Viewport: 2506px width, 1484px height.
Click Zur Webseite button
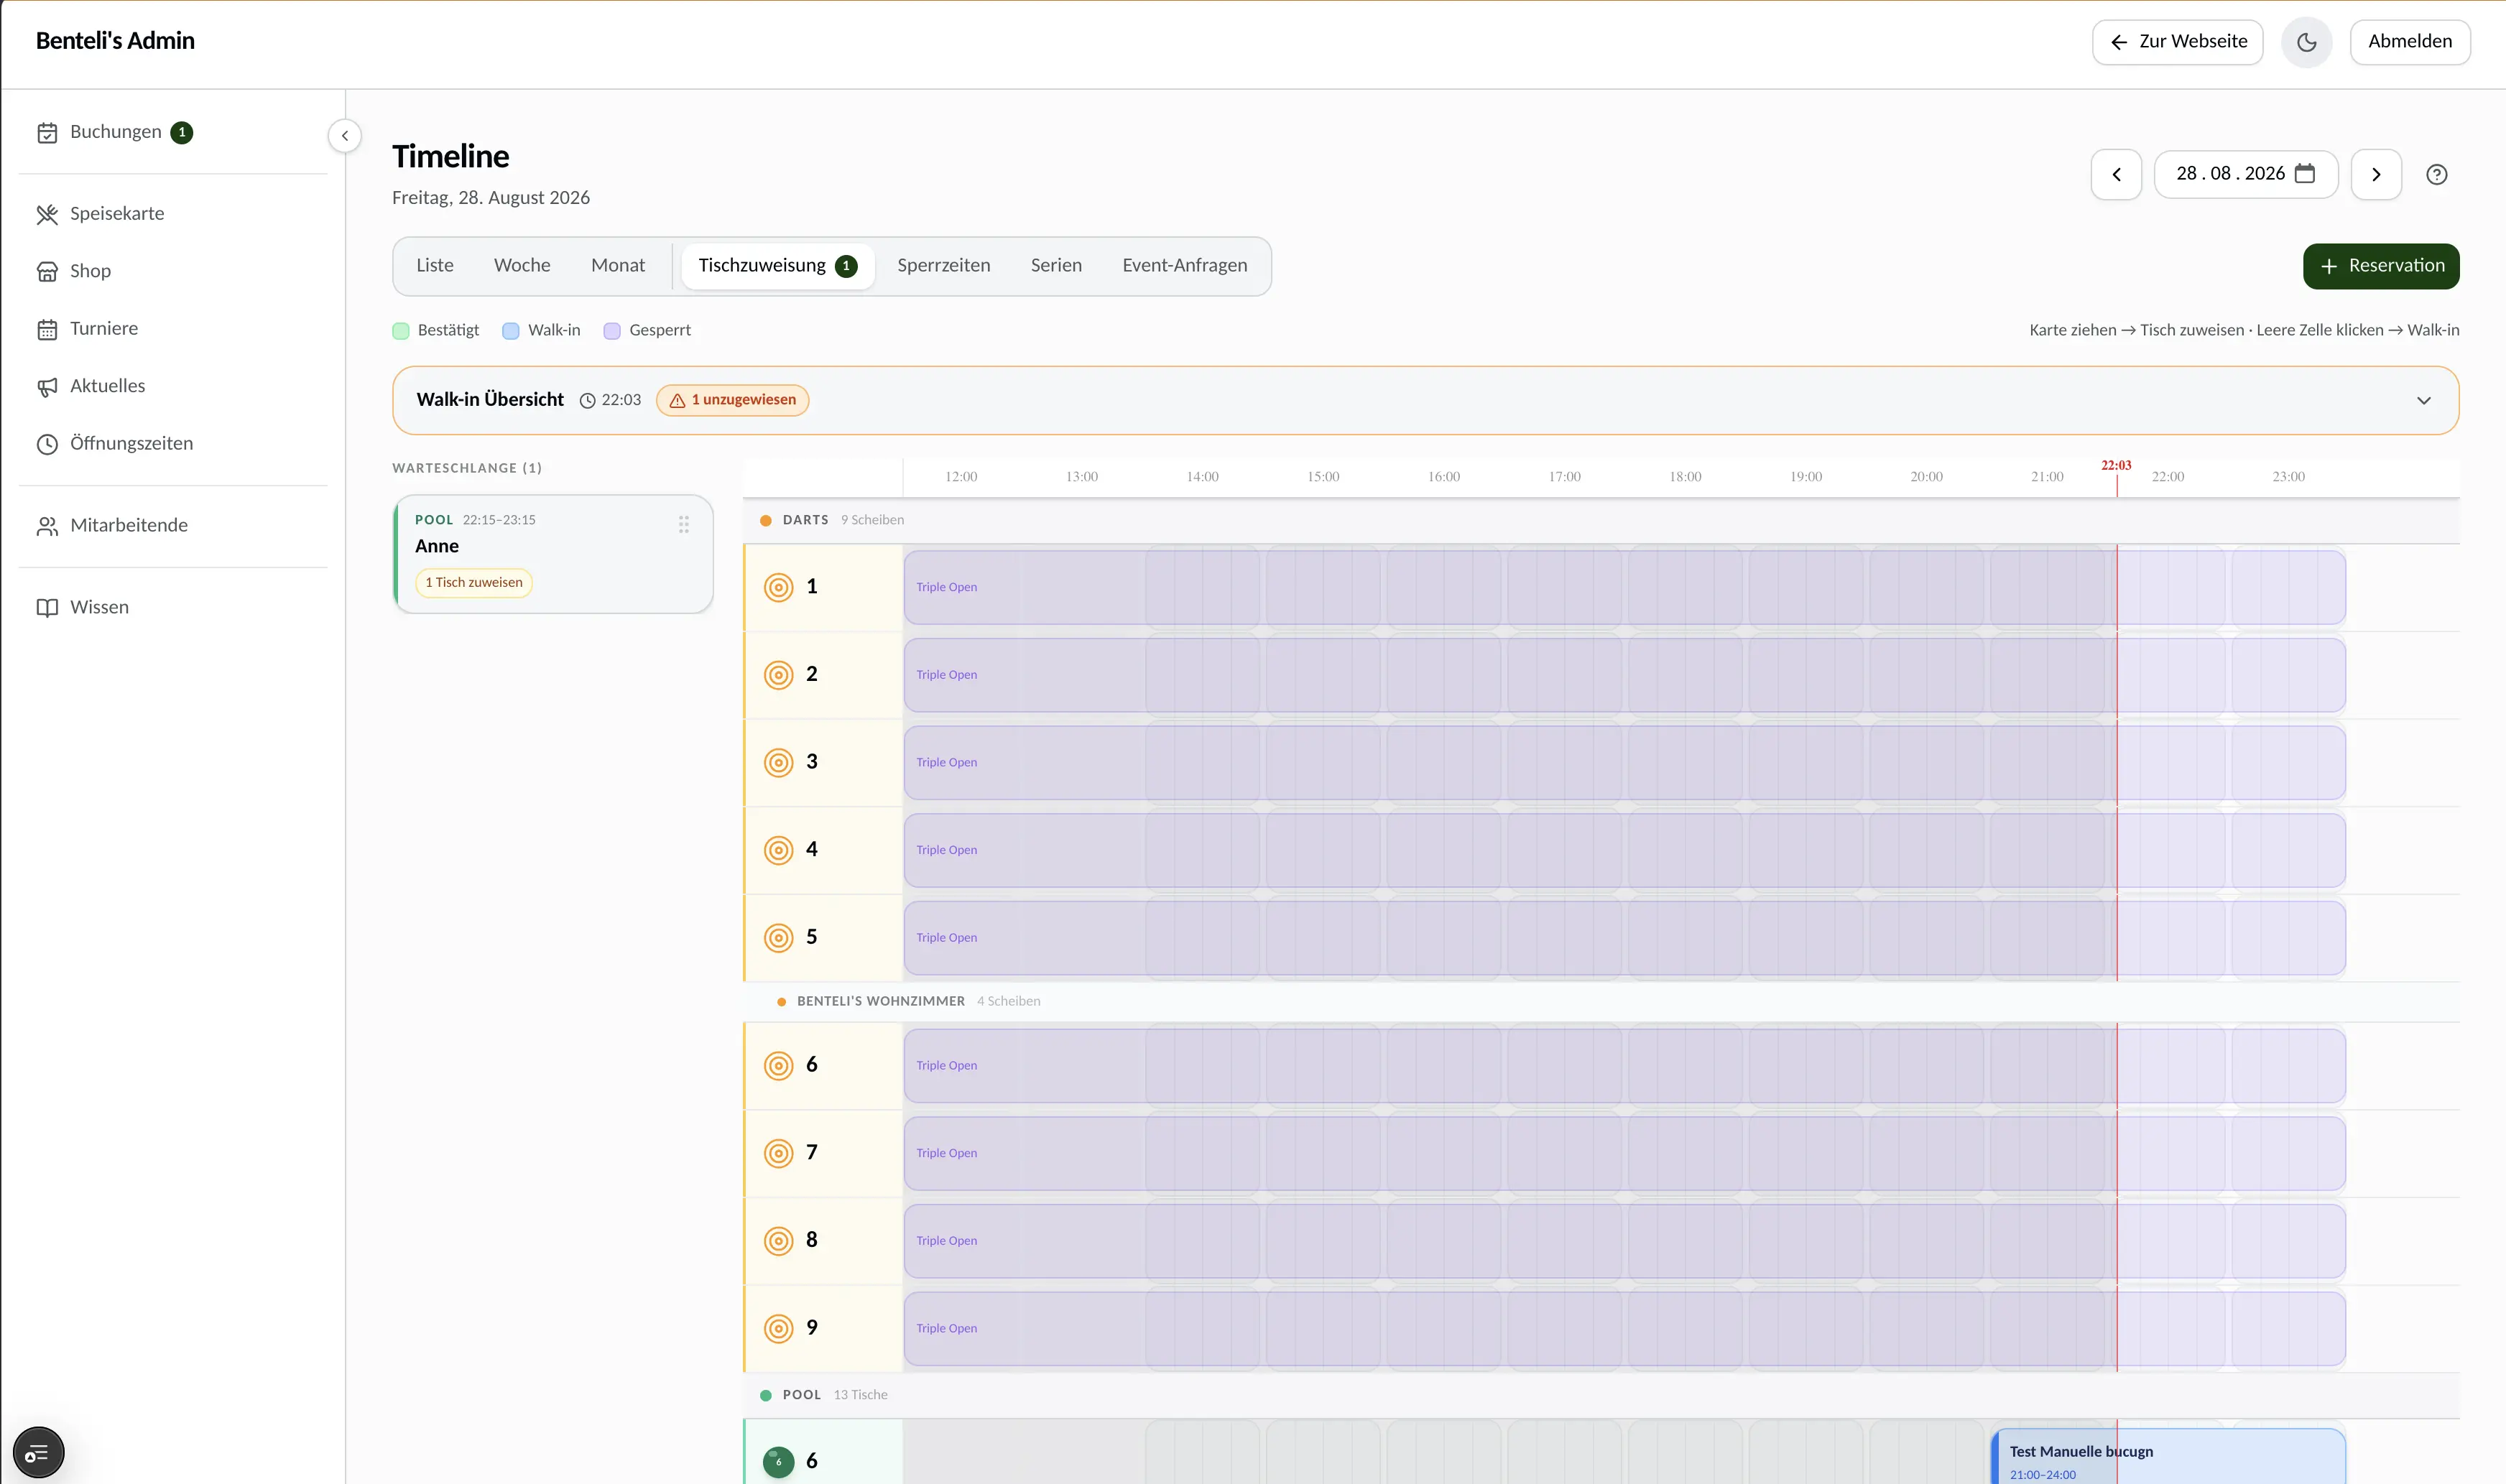click(x=2177, y=42)
